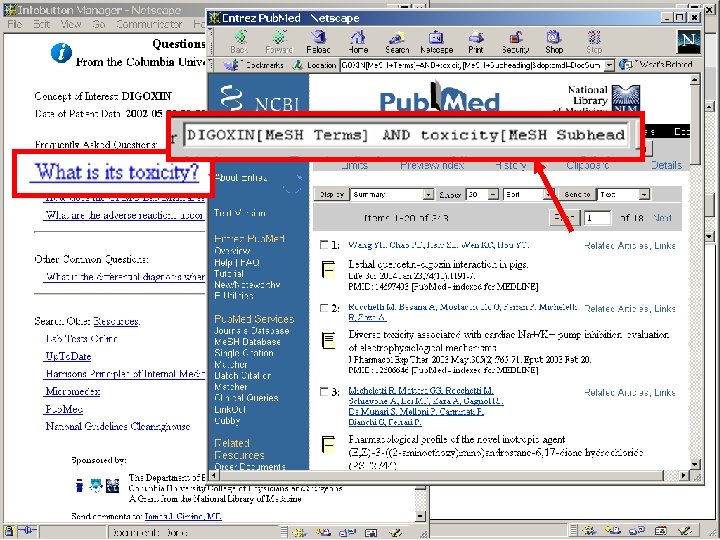
Task: Open the Clipboard tab
Action: click(588, 165)
